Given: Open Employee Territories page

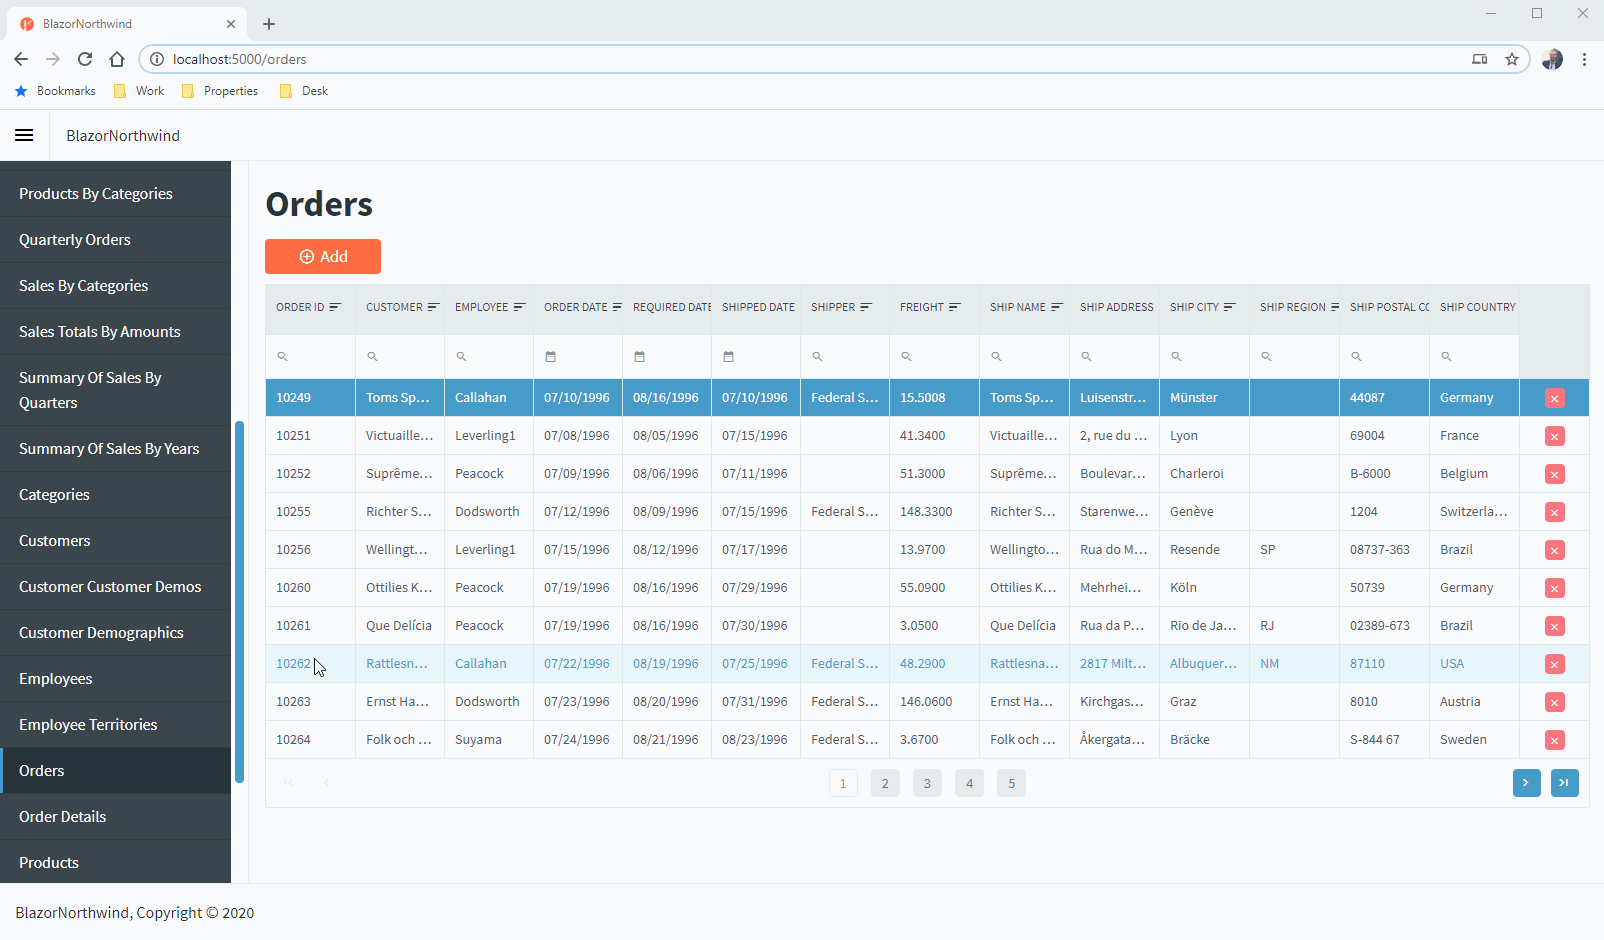Looking at the screenshot, I should [x=116, y=725].
